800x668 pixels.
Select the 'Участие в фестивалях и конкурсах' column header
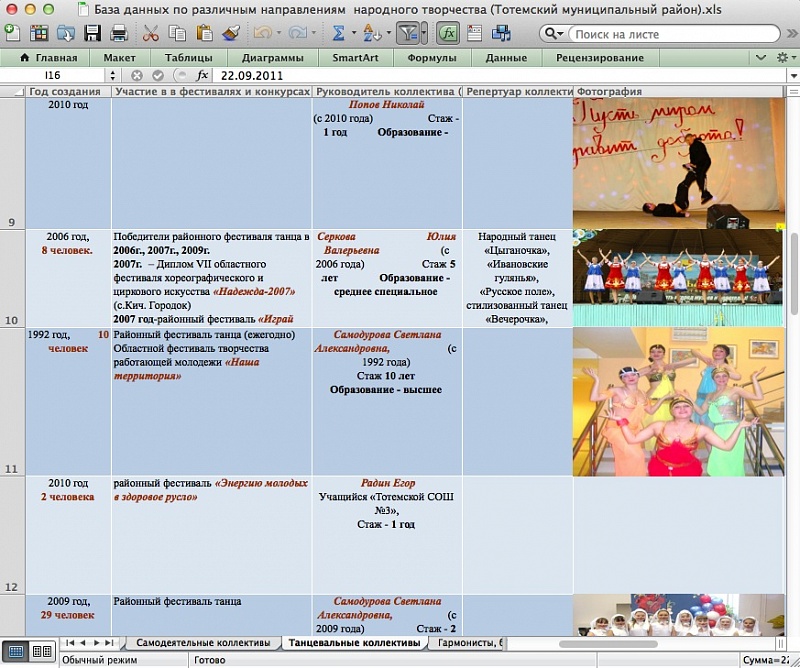point(212,91)
